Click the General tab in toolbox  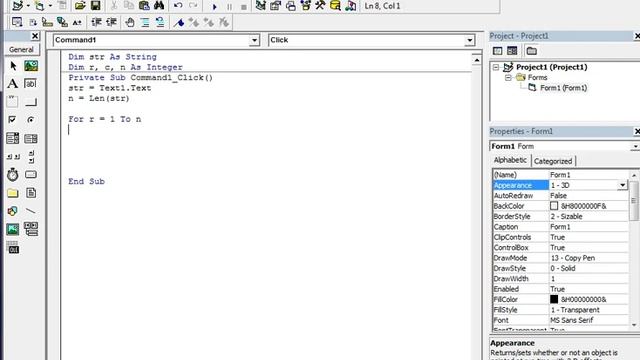(22, 49)
